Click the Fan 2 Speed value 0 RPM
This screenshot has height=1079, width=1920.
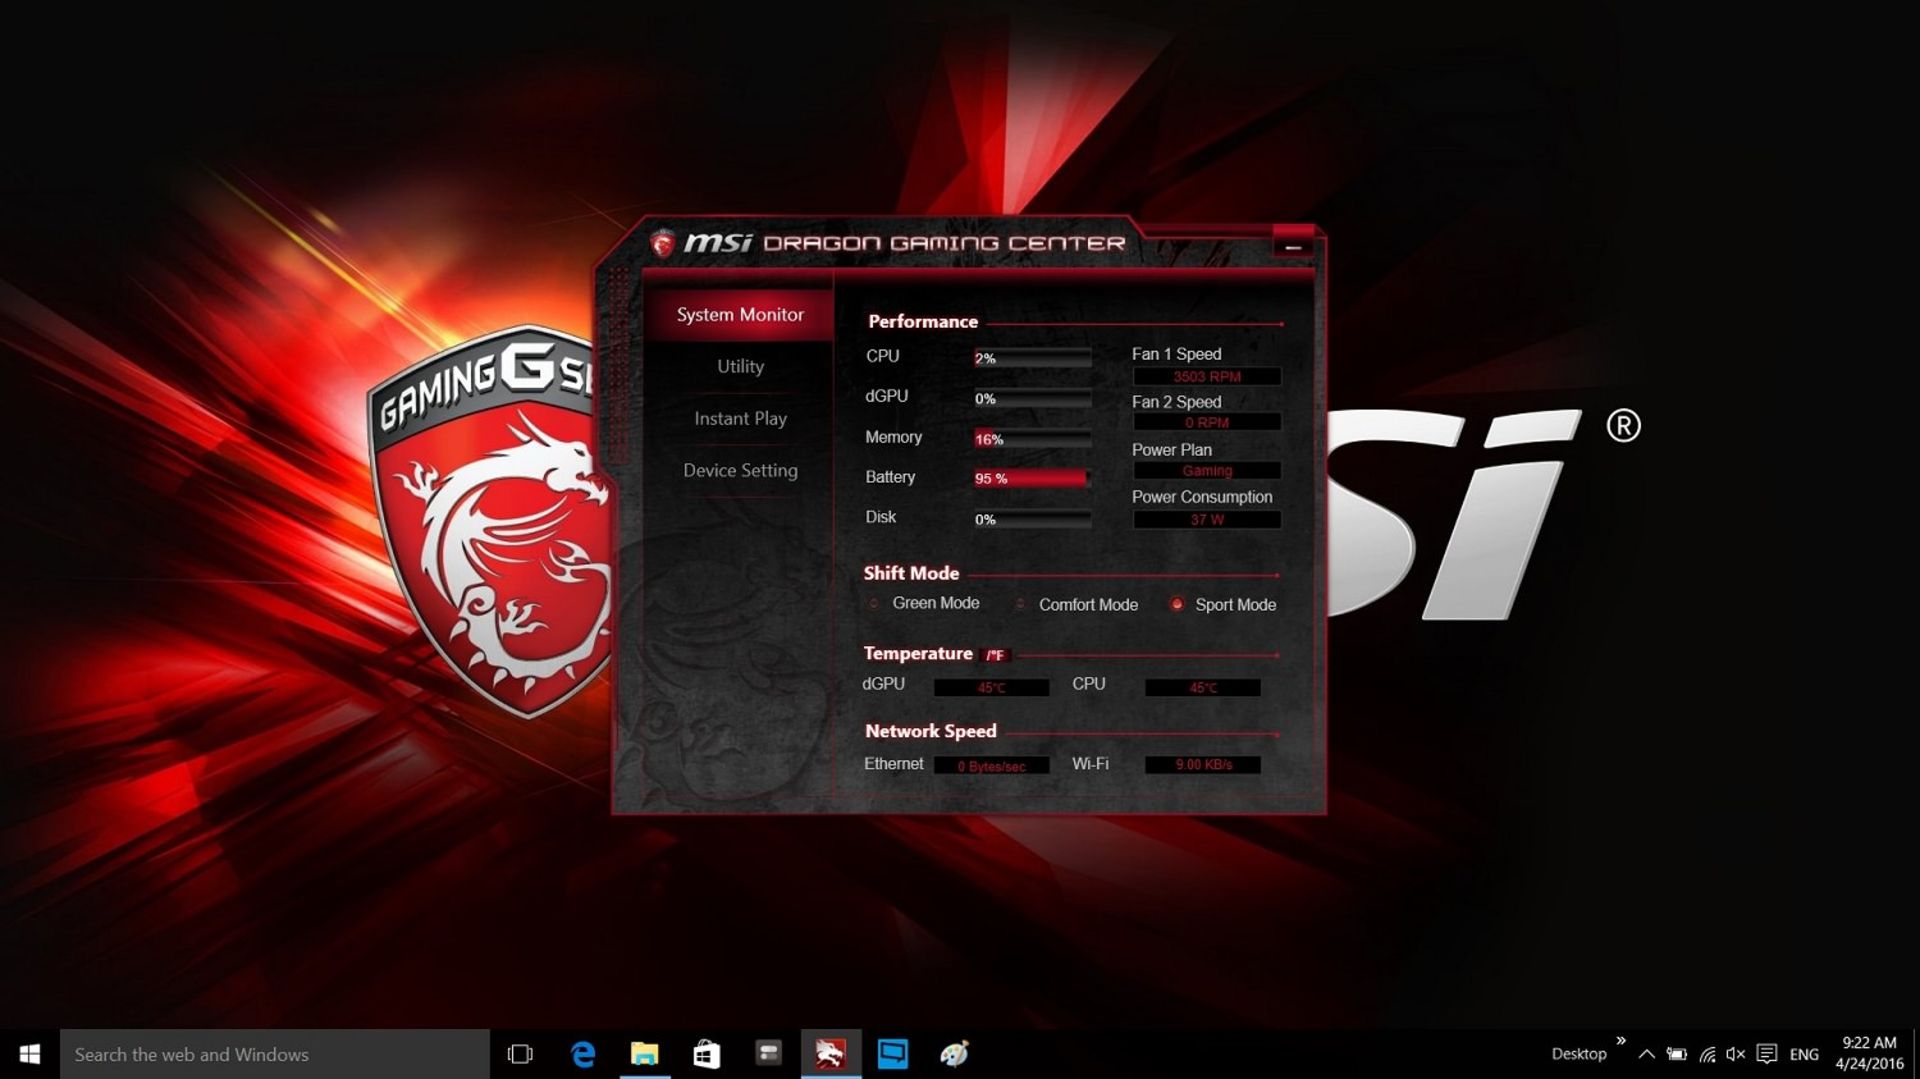1207,423
